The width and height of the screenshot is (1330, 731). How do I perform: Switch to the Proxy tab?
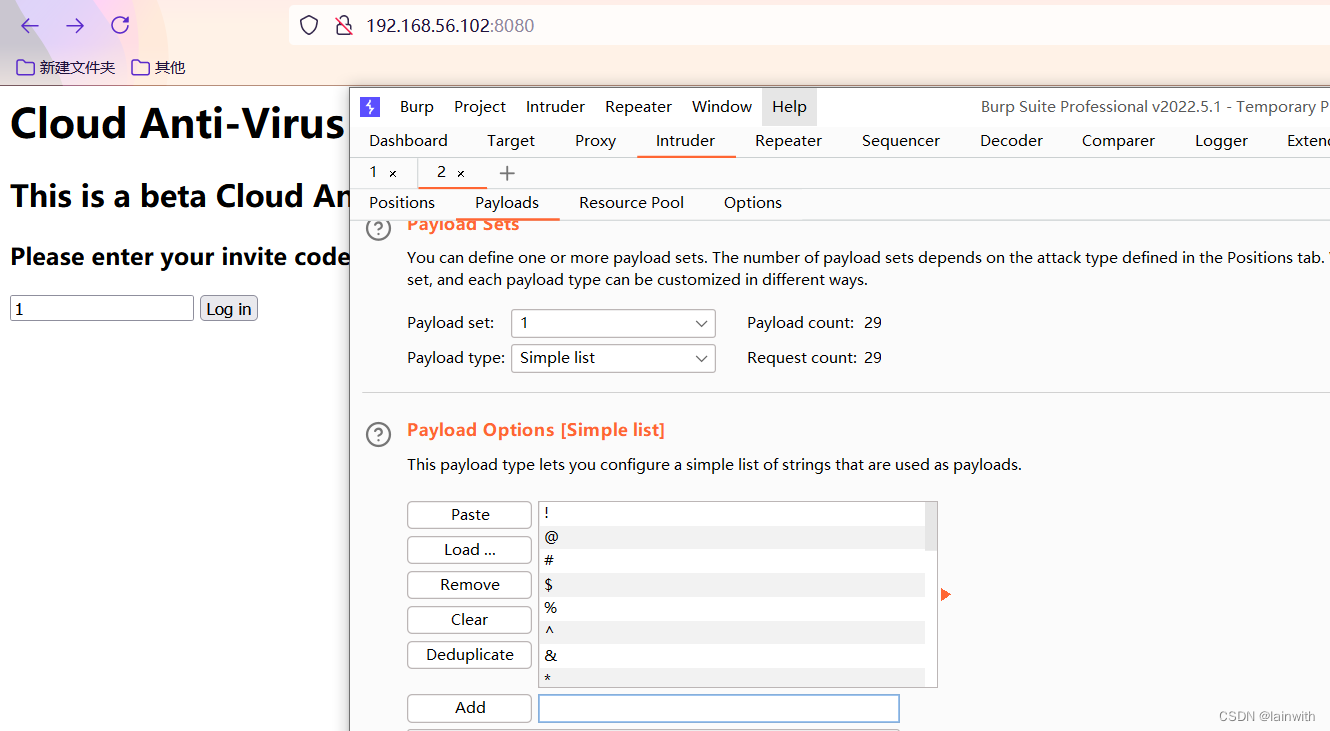(x=595, y=141)
